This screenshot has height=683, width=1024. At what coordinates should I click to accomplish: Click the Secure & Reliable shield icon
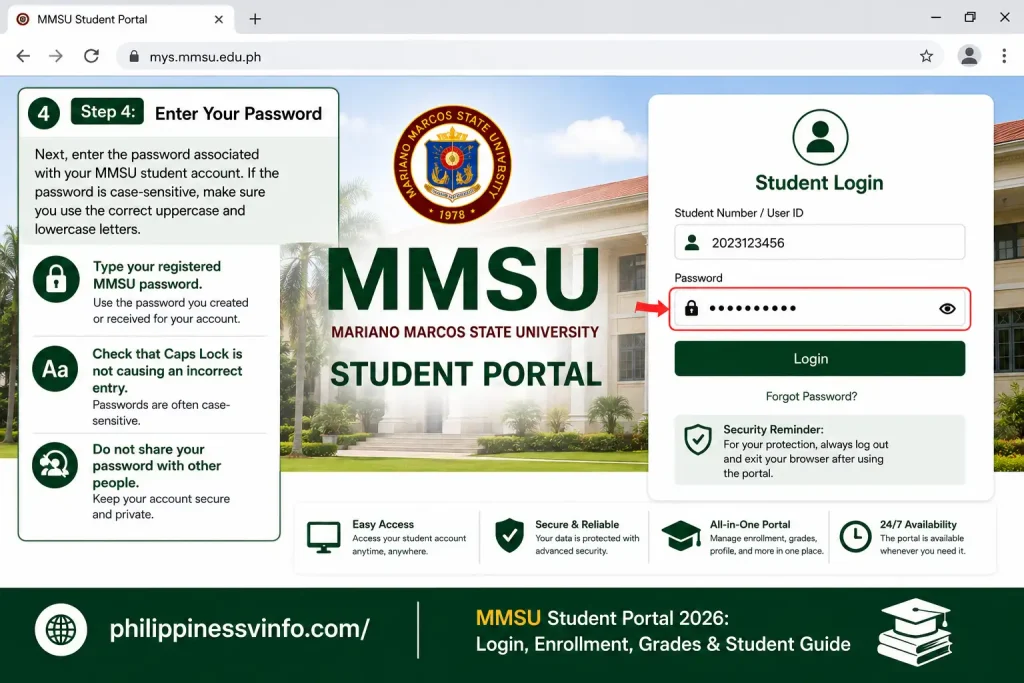509,535
